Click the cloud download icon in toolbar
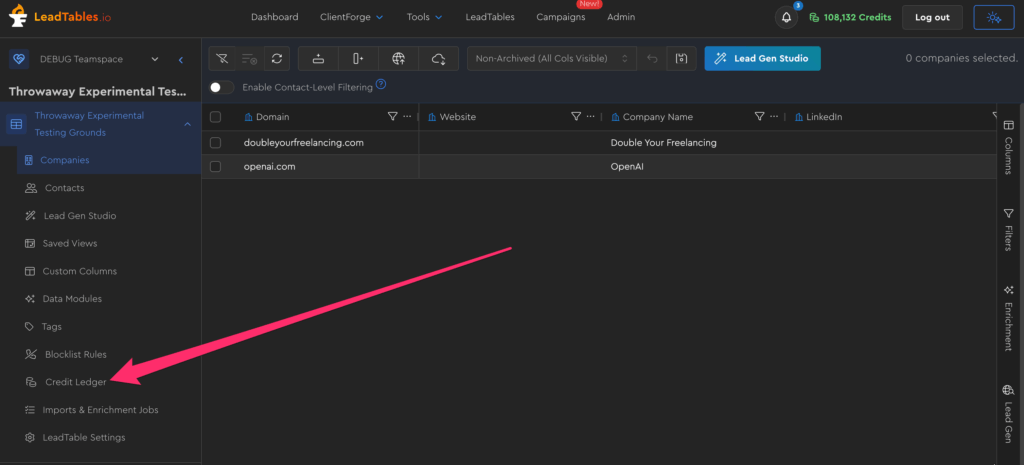 (x=438, y=58)
